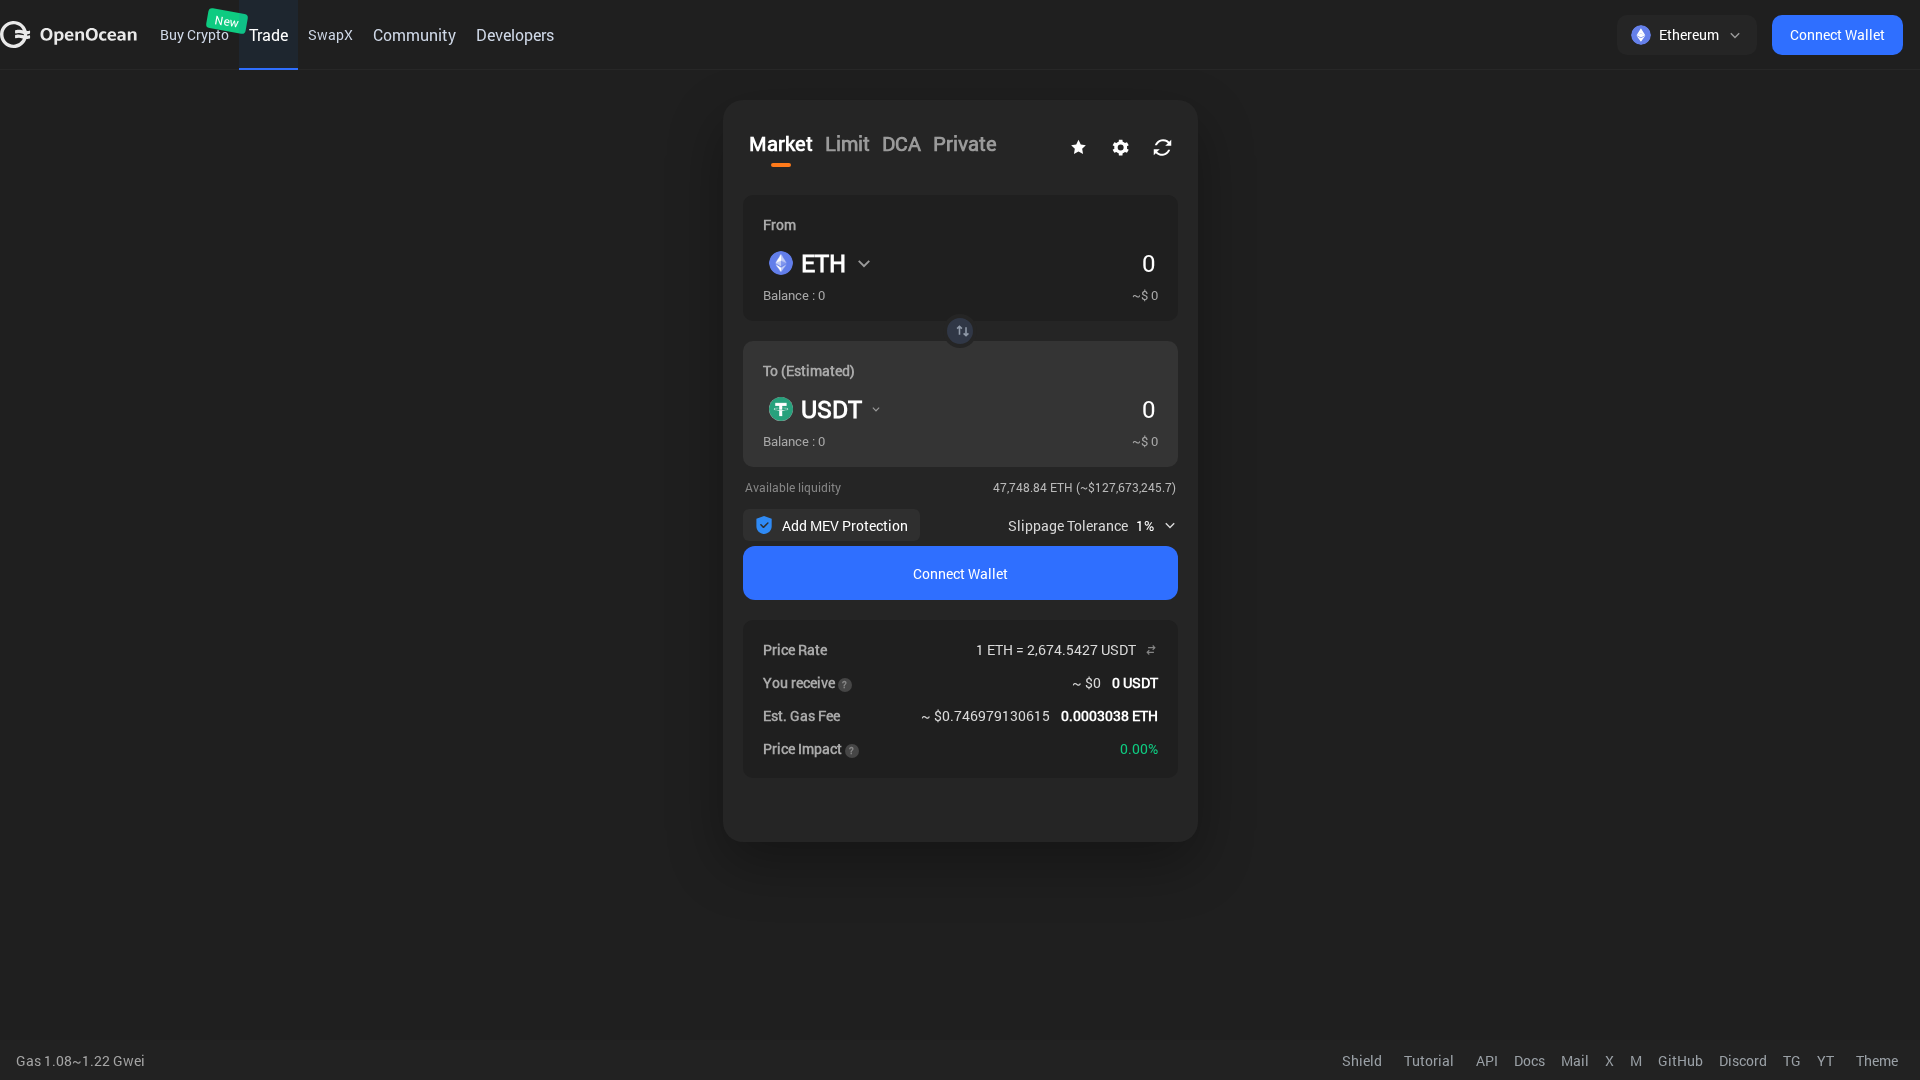Open the Discord footer link
The height and width of the screenshot is (1080, 1920).
1742,1061
